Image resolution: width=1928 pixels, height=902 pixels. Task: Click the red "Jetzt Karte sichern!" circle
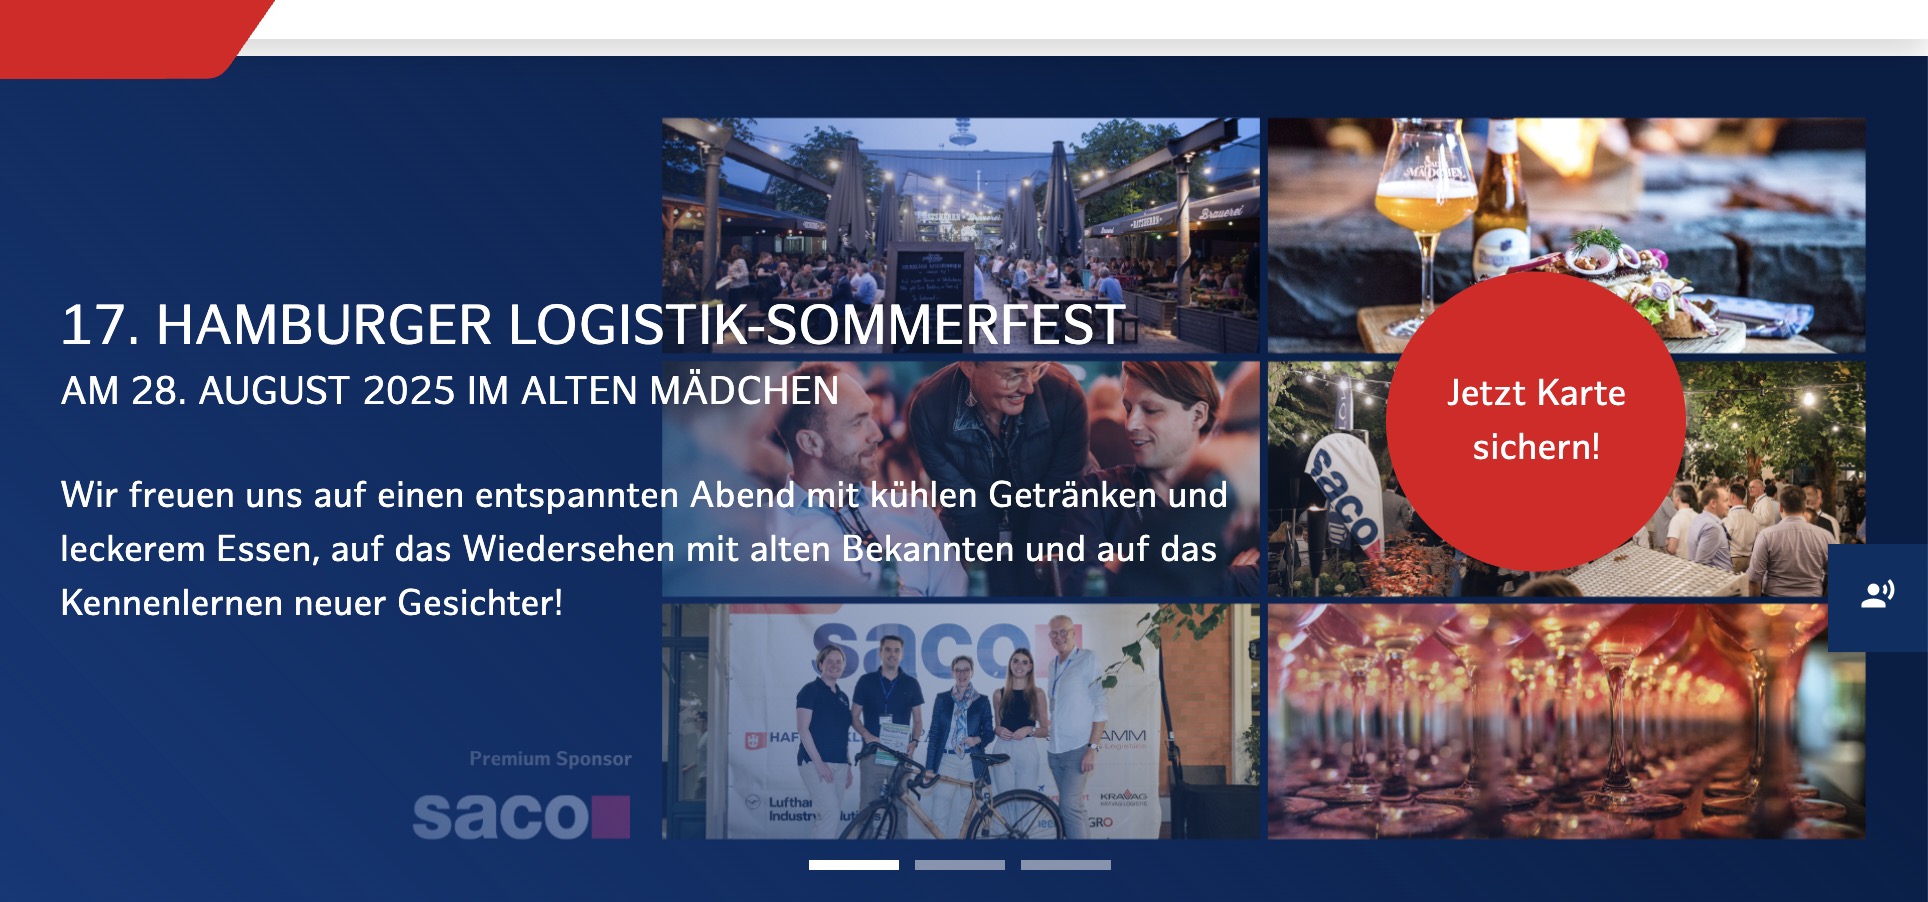[1536, 421]
